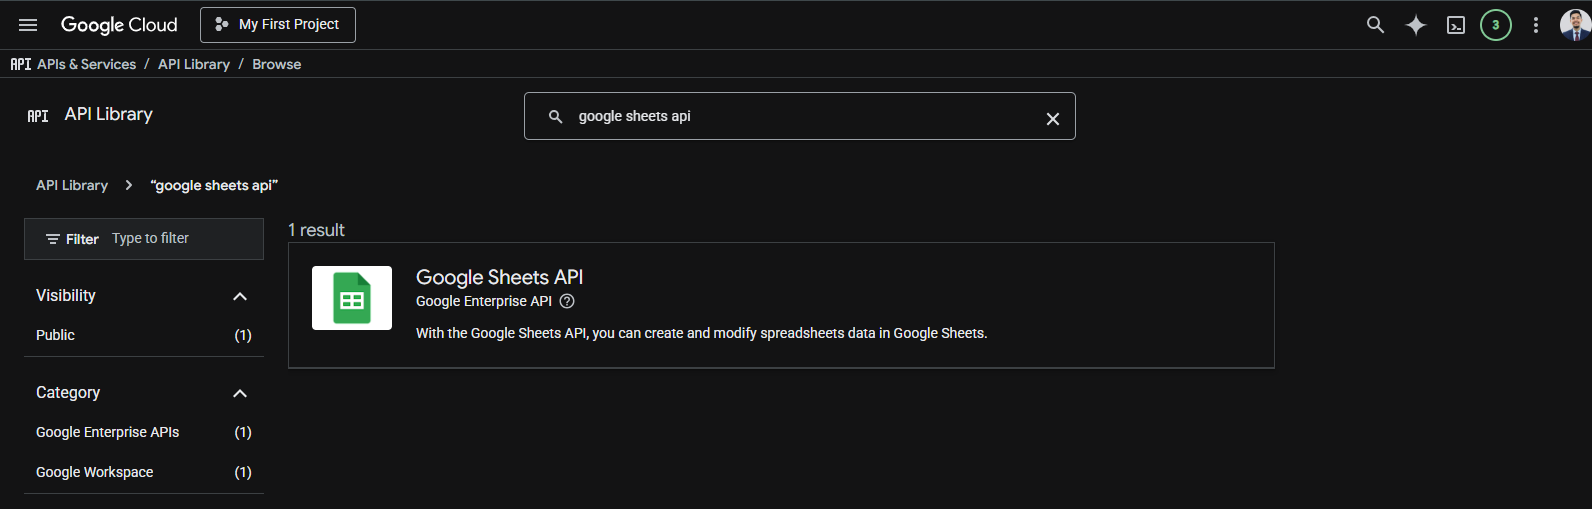
Task: Collapse the Visibility section chevron
Action: (x=240, y=296)
